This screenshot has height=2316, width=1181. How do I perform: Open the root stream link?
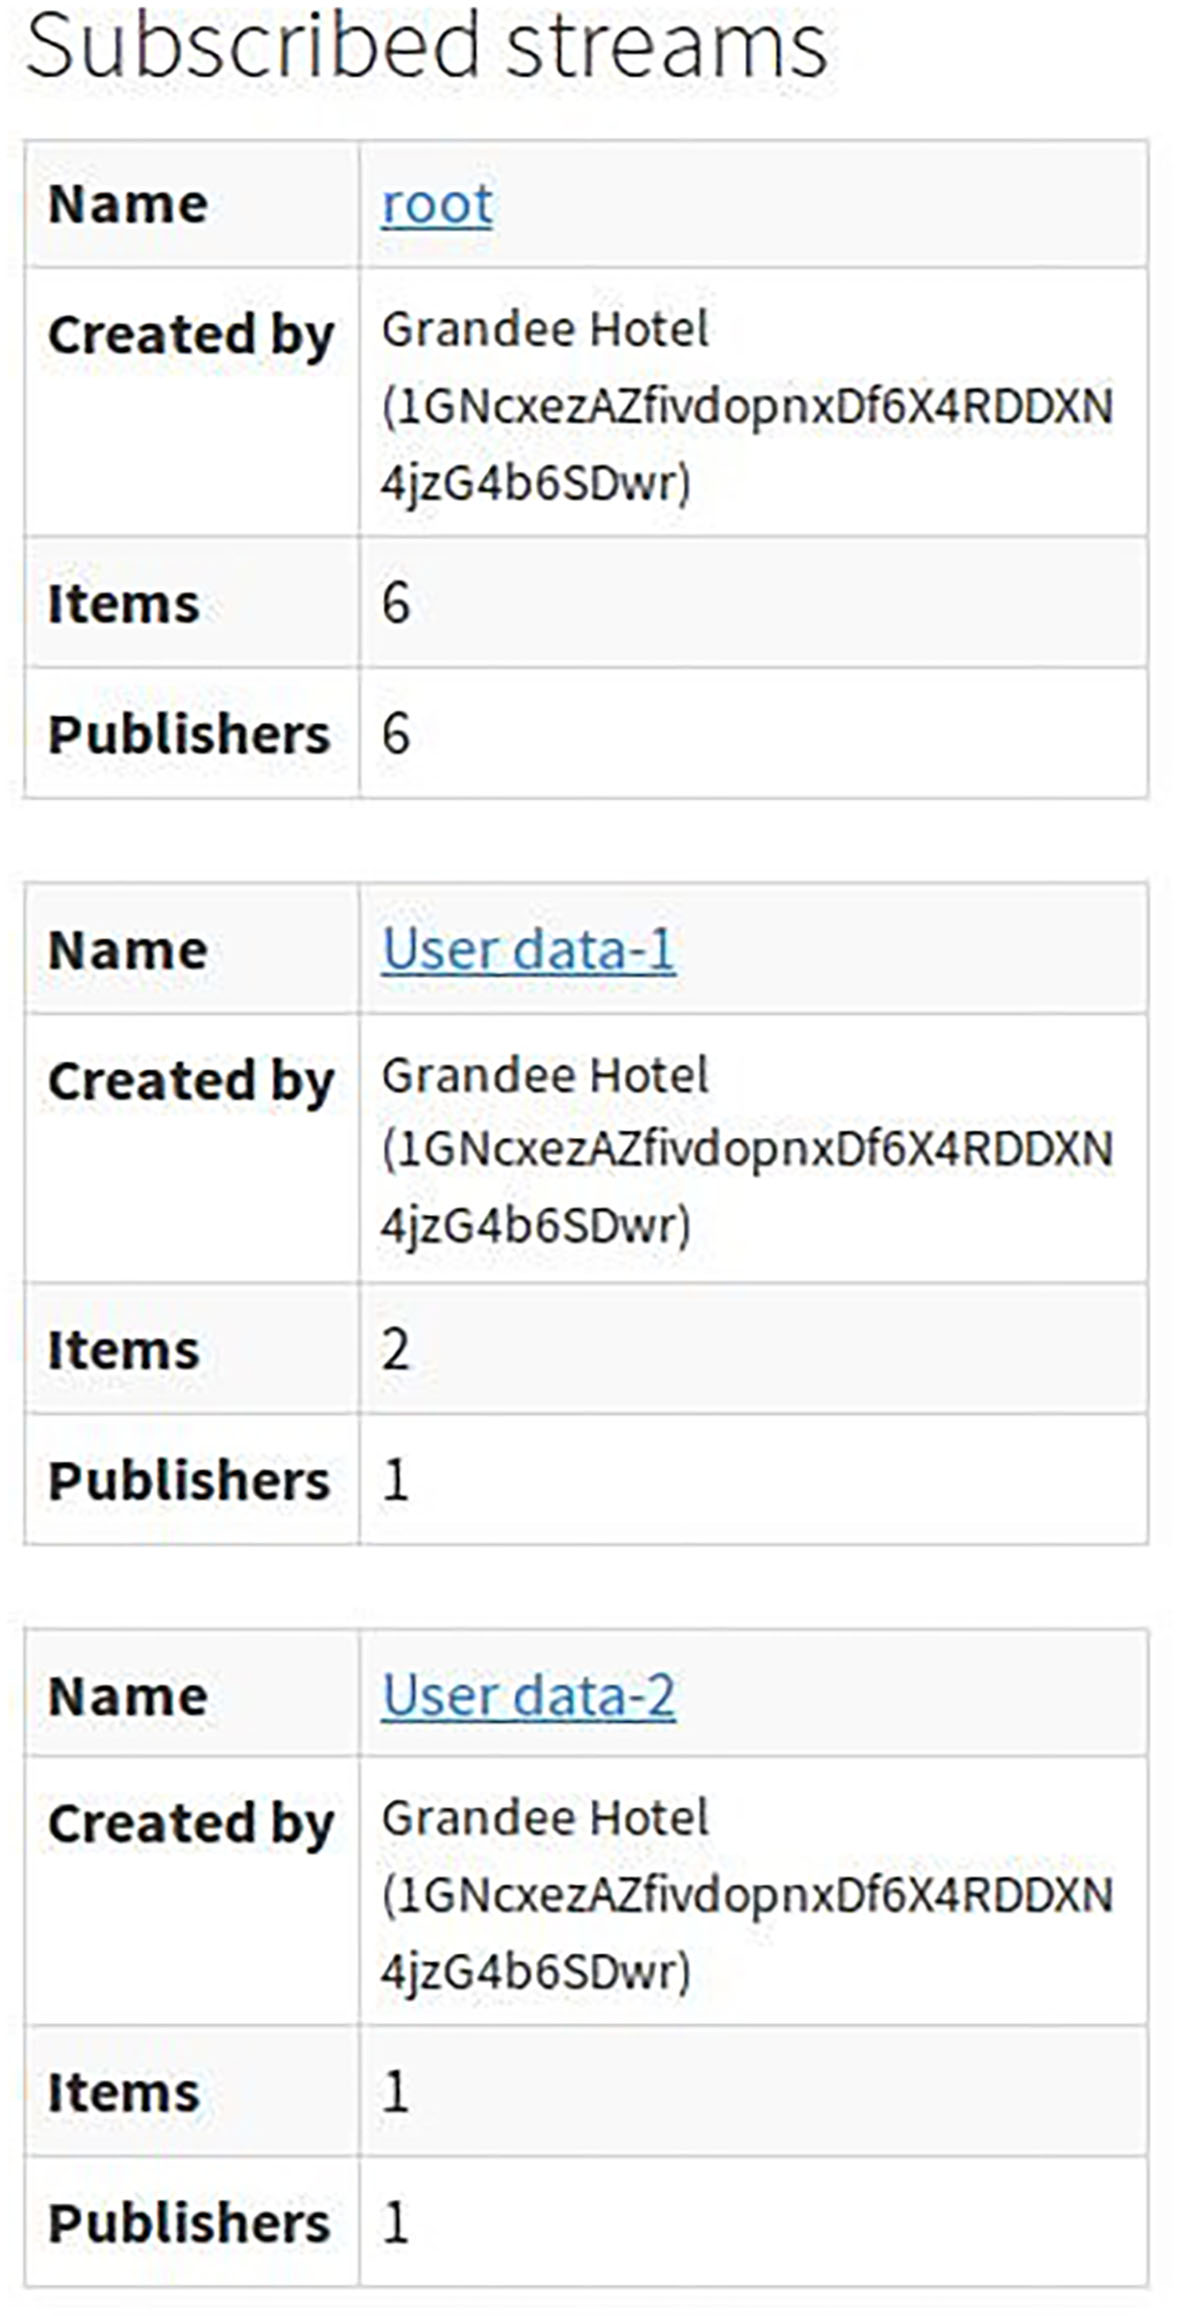pyautogui.click(x=437, y=205)
